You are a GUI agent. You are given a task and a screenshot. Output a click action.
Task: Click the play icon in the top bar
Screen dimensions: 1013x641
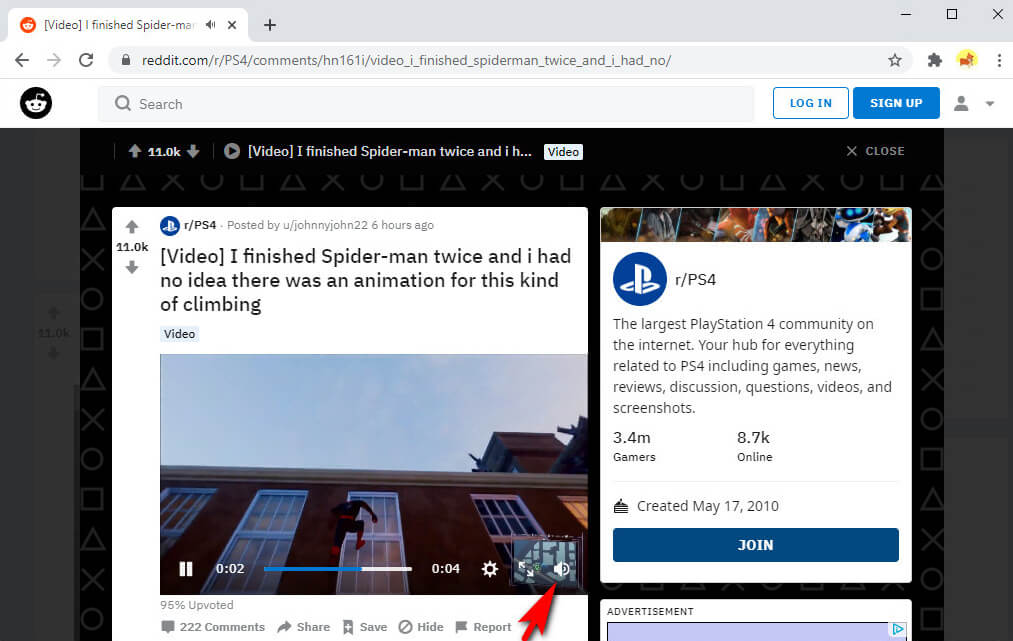[232, 151]
